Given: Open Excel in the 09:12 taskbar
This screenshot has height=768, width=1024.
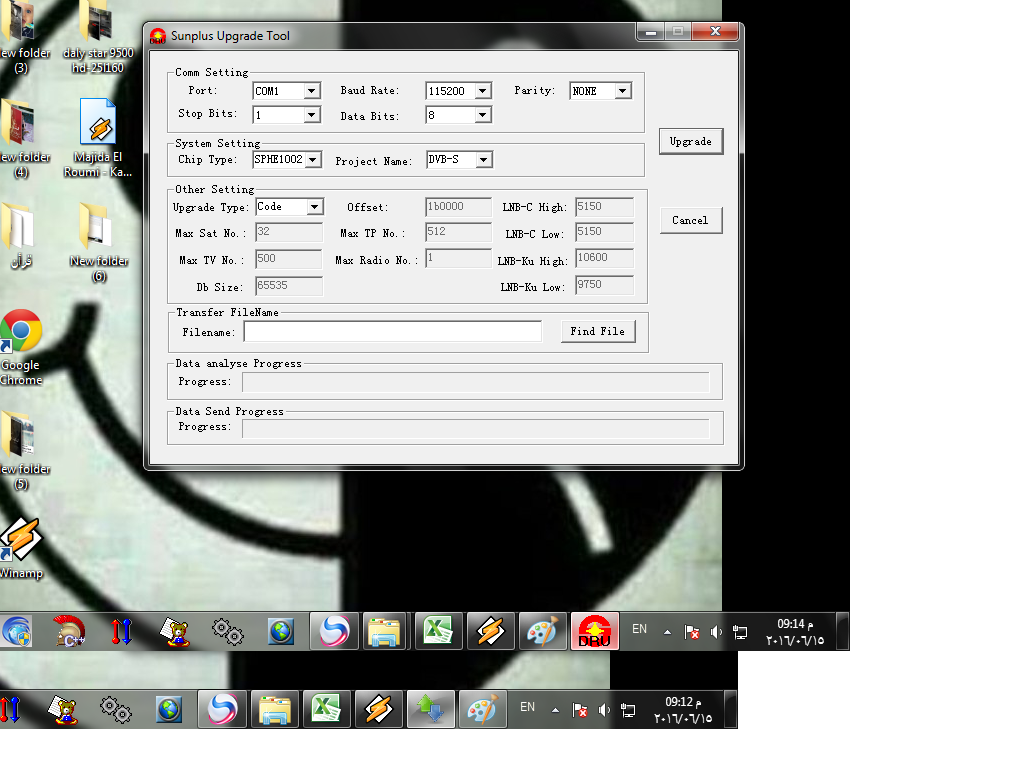Looking at the screenshot, I should 327,709.
